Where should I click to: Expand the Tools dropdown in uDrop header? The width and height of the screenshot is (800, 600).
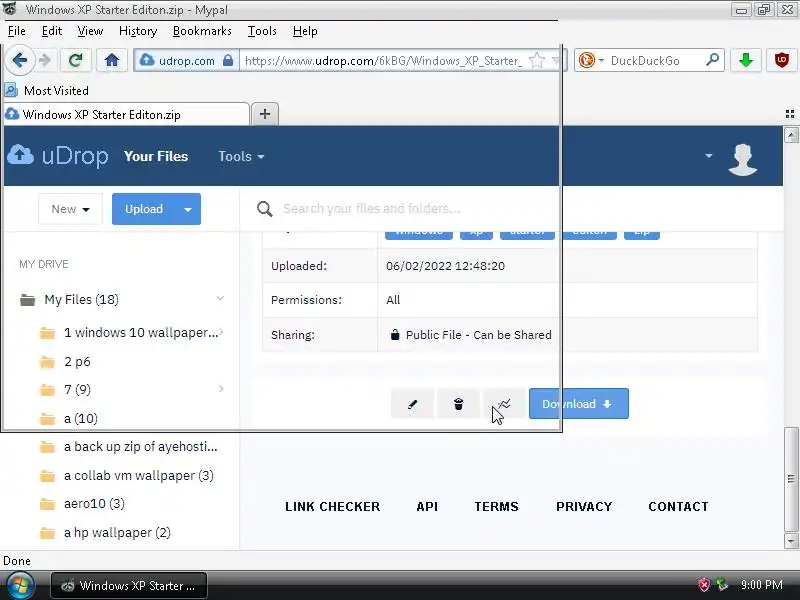point(241,156)
